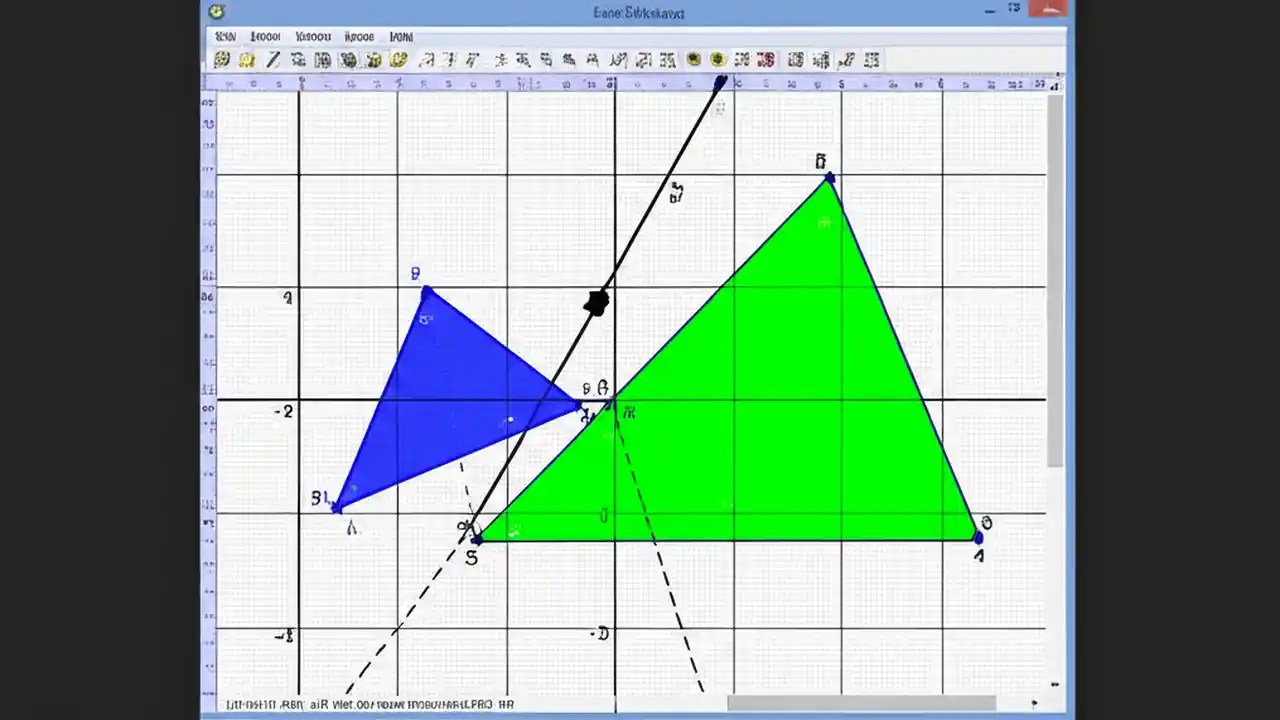Click the green sphere icon on the toolbar
The width and height of the screenshot is (1280, 720).
click(x=693, y=60)
